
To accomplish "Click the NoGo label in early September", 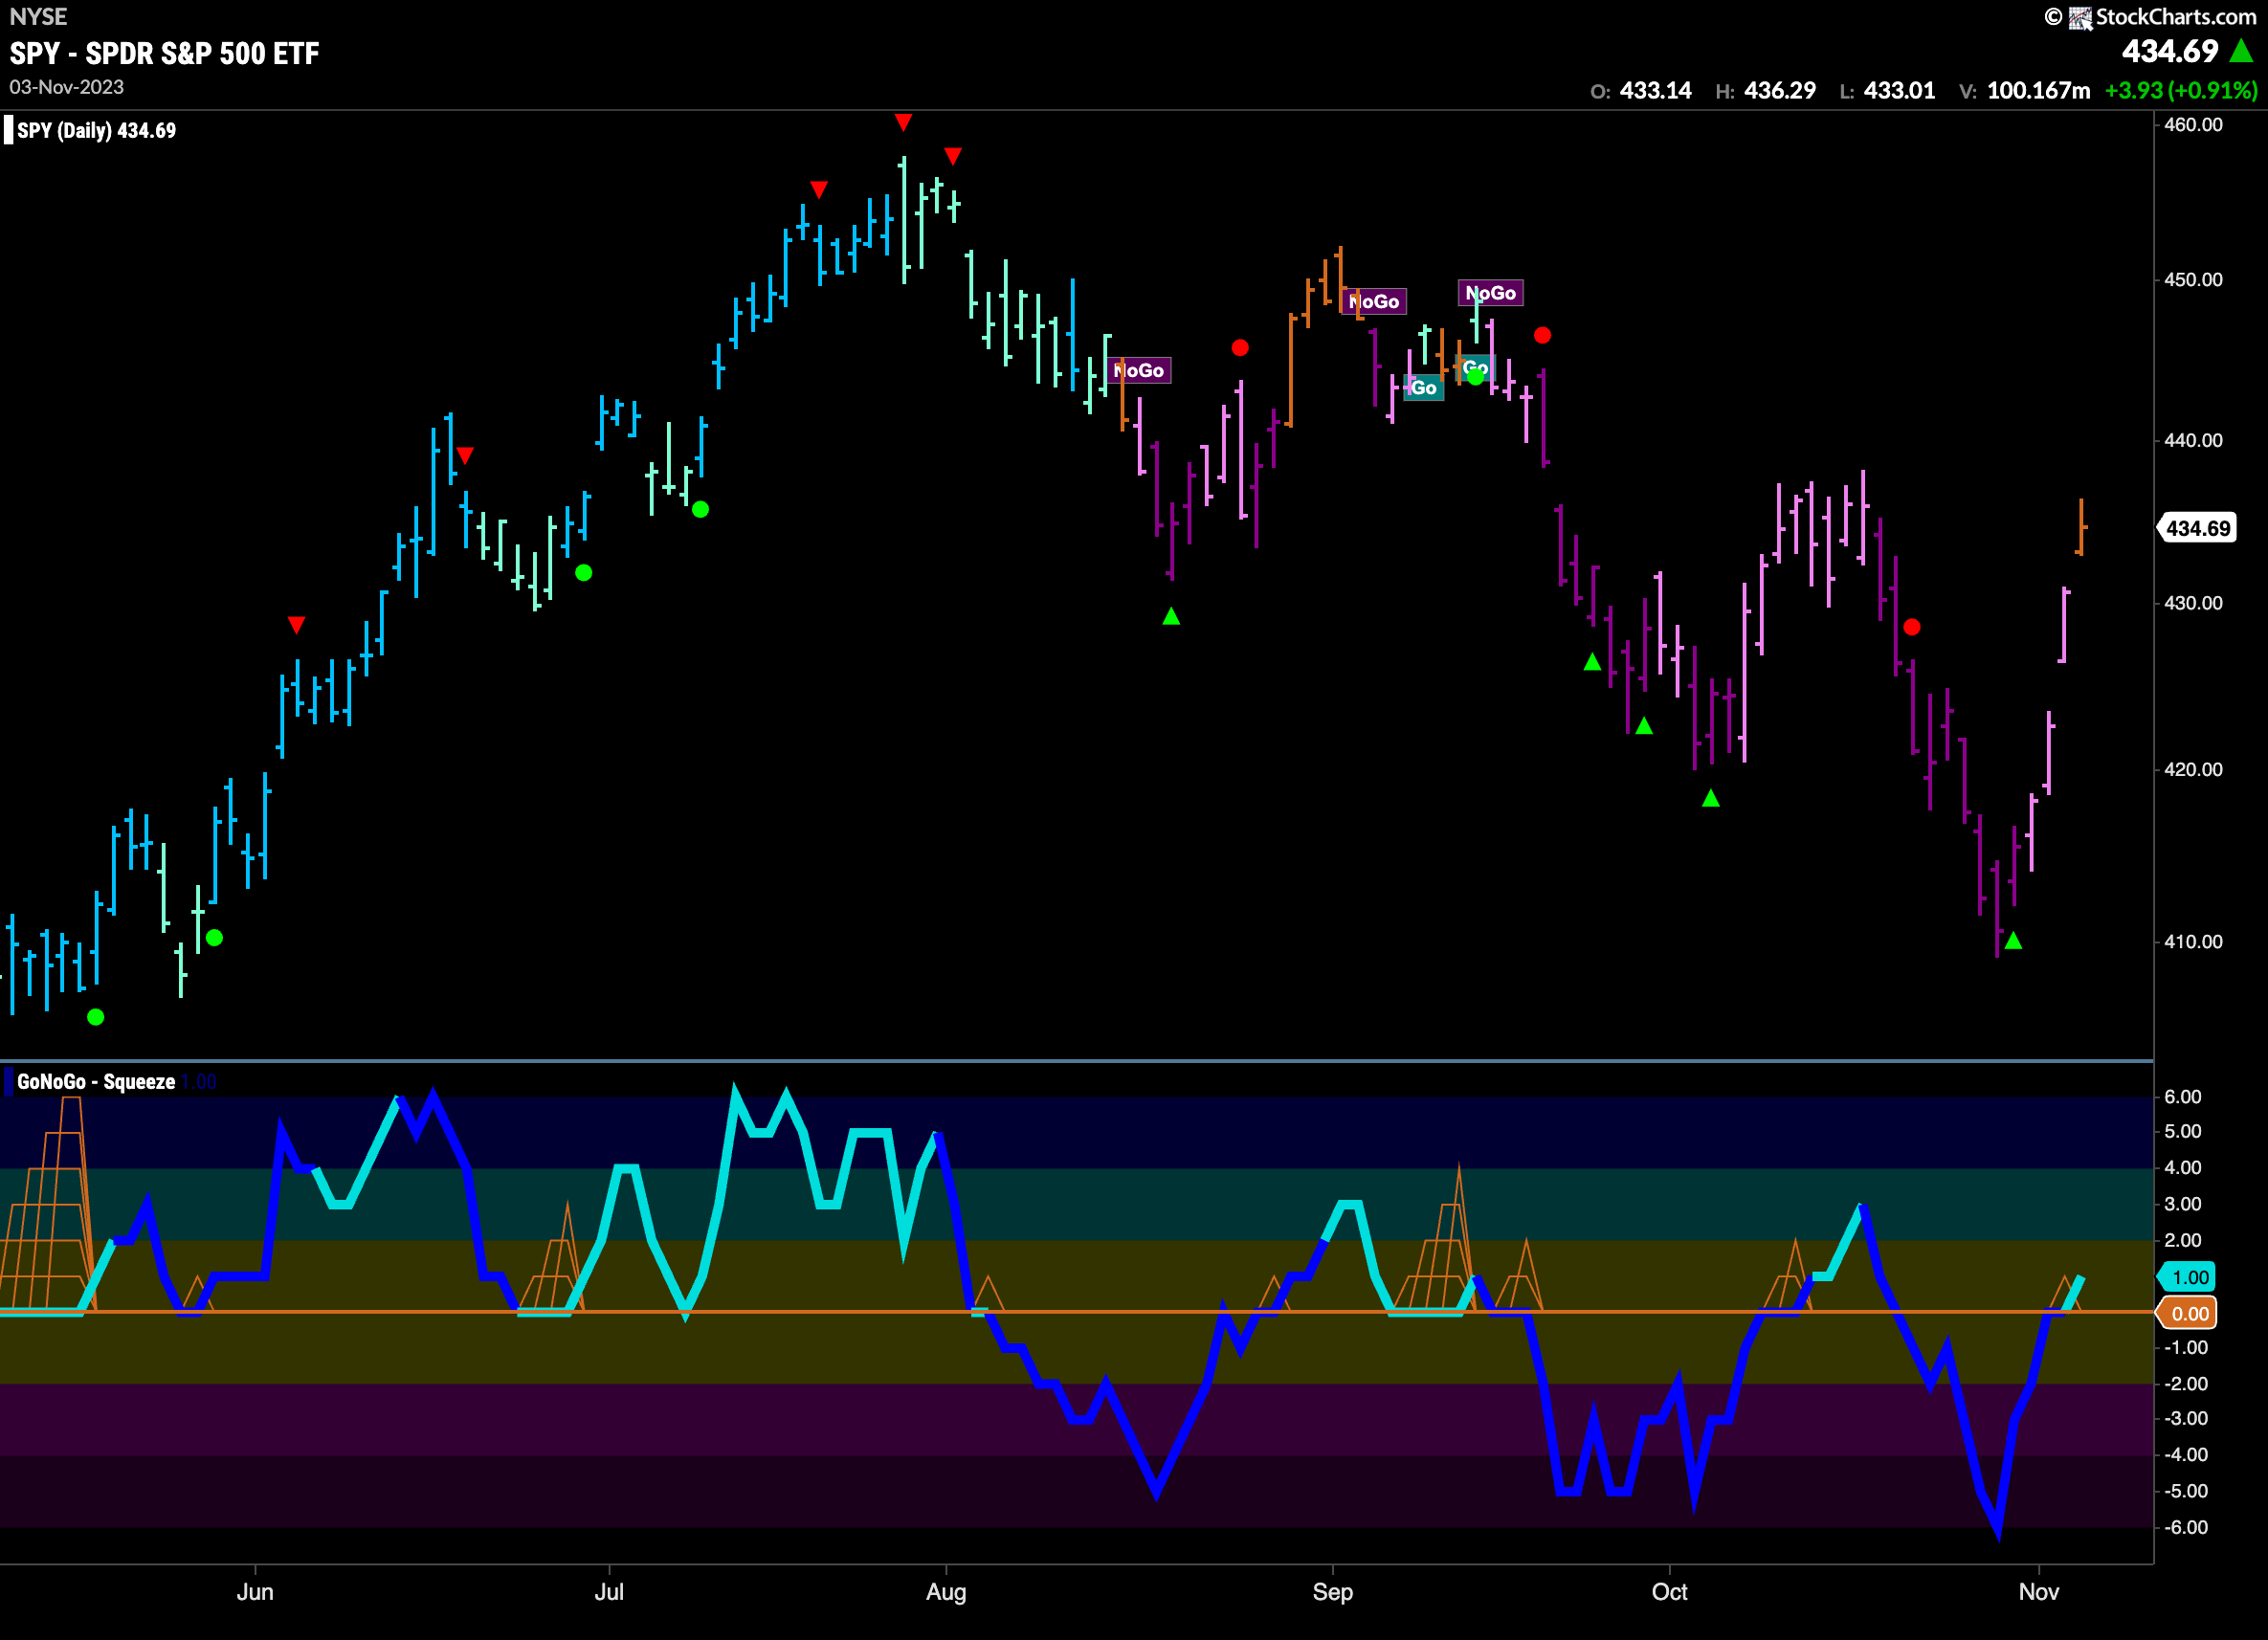I will point(1374,301).
